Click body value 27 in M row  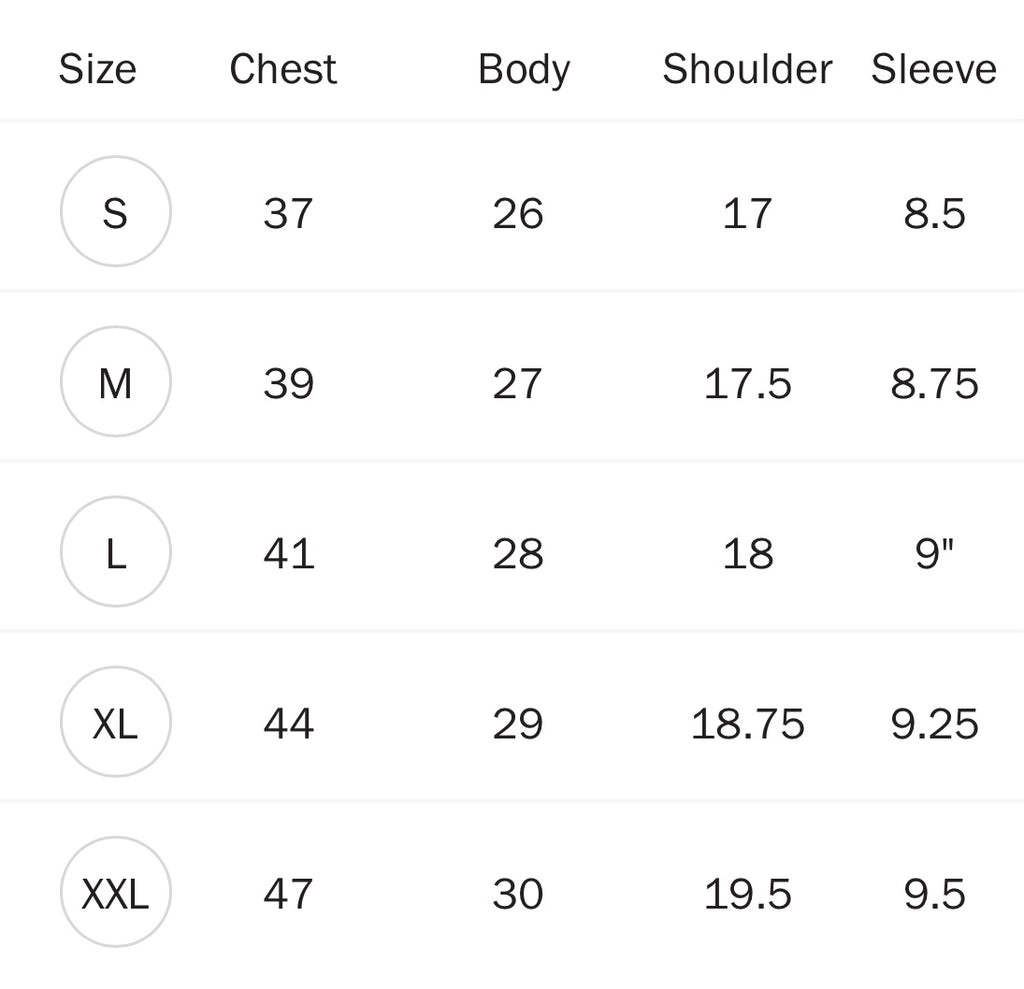pos(518,383)
